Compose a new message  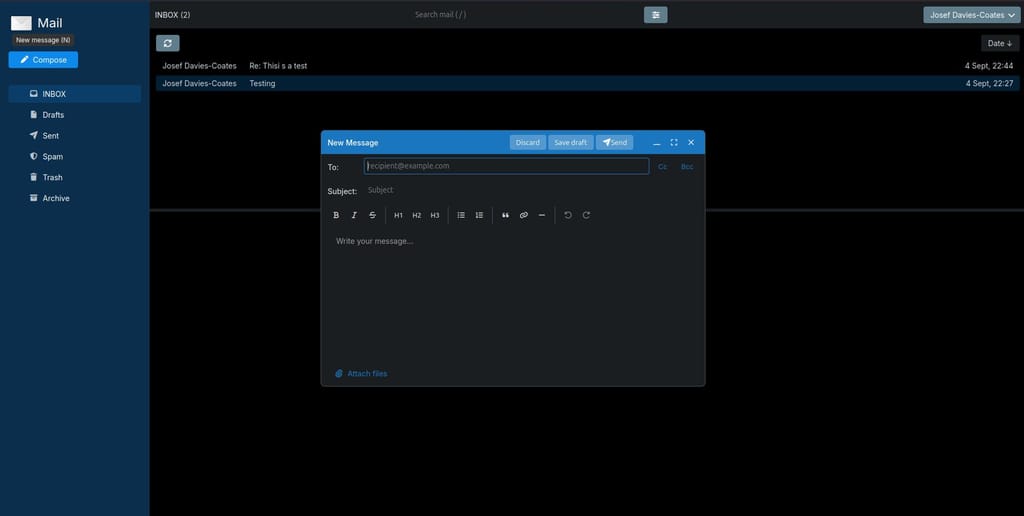[43, 60]
